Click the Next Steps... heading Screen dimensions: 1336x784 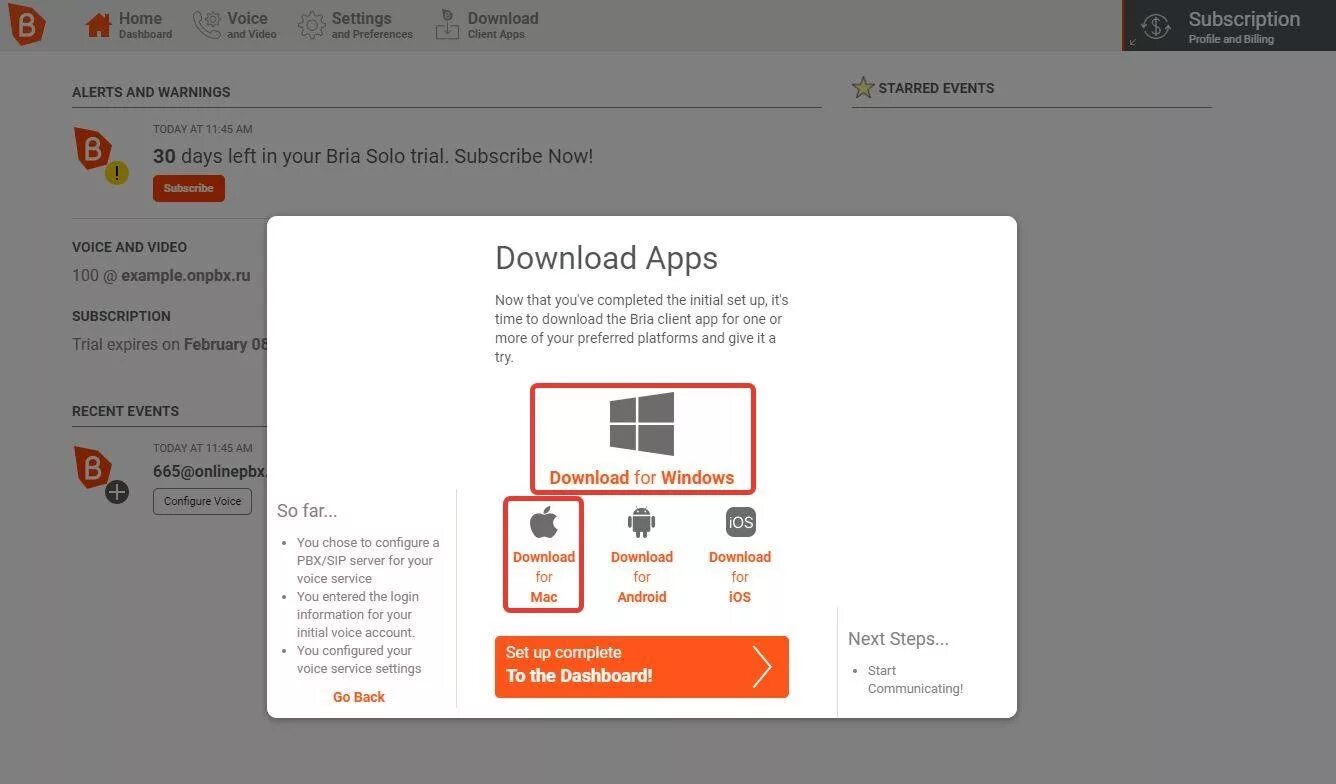(x=898, y=639)
